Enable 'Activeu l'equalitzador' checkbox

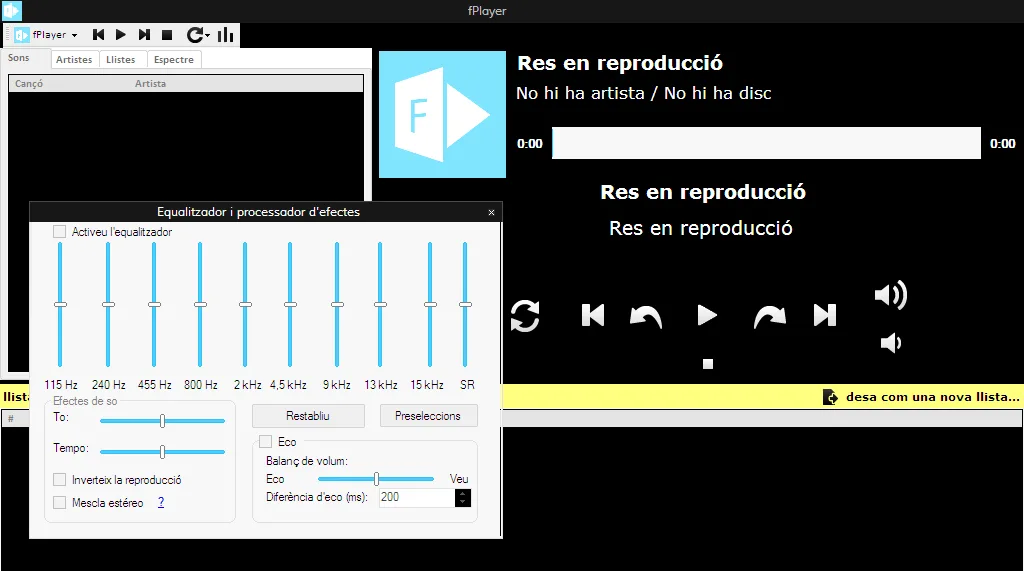click(59, 232)
